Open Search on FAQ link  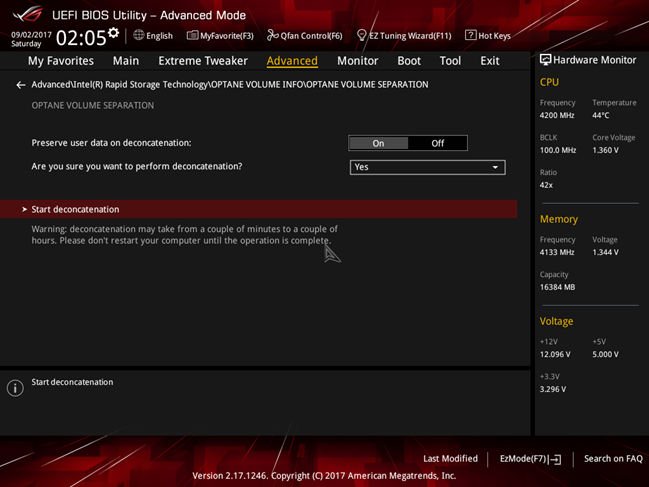(613, 458)
